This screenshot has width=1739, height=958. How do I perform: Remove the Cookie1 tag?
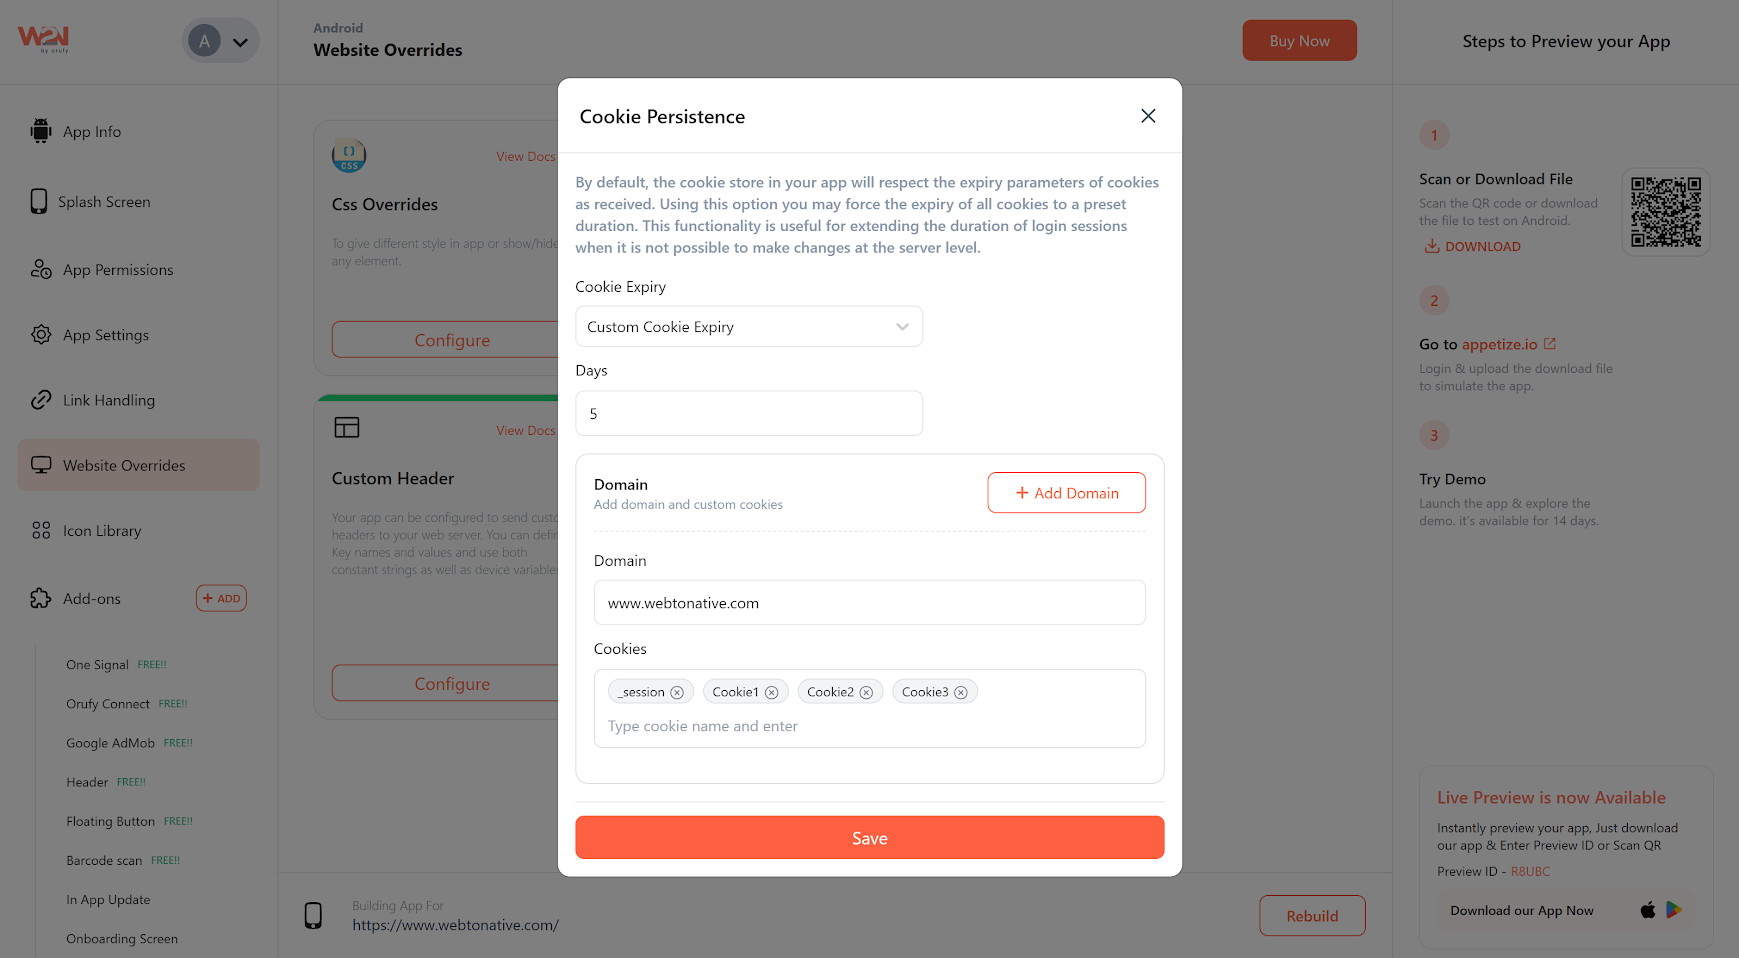[x=772, y=692]
